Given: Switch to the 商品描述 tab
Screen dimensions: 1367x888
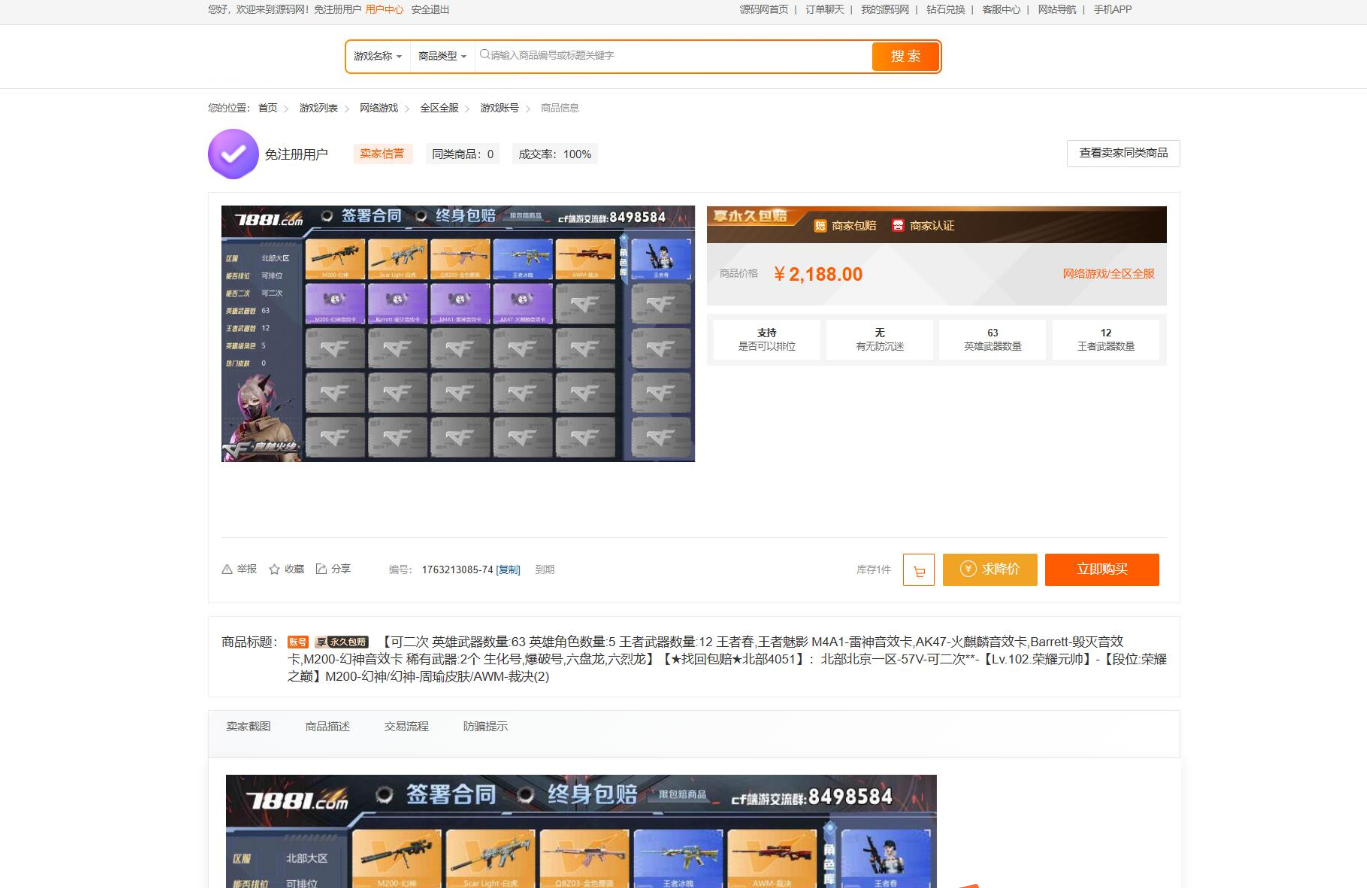Looking at the screenshot, I should (x=327, y=727).
